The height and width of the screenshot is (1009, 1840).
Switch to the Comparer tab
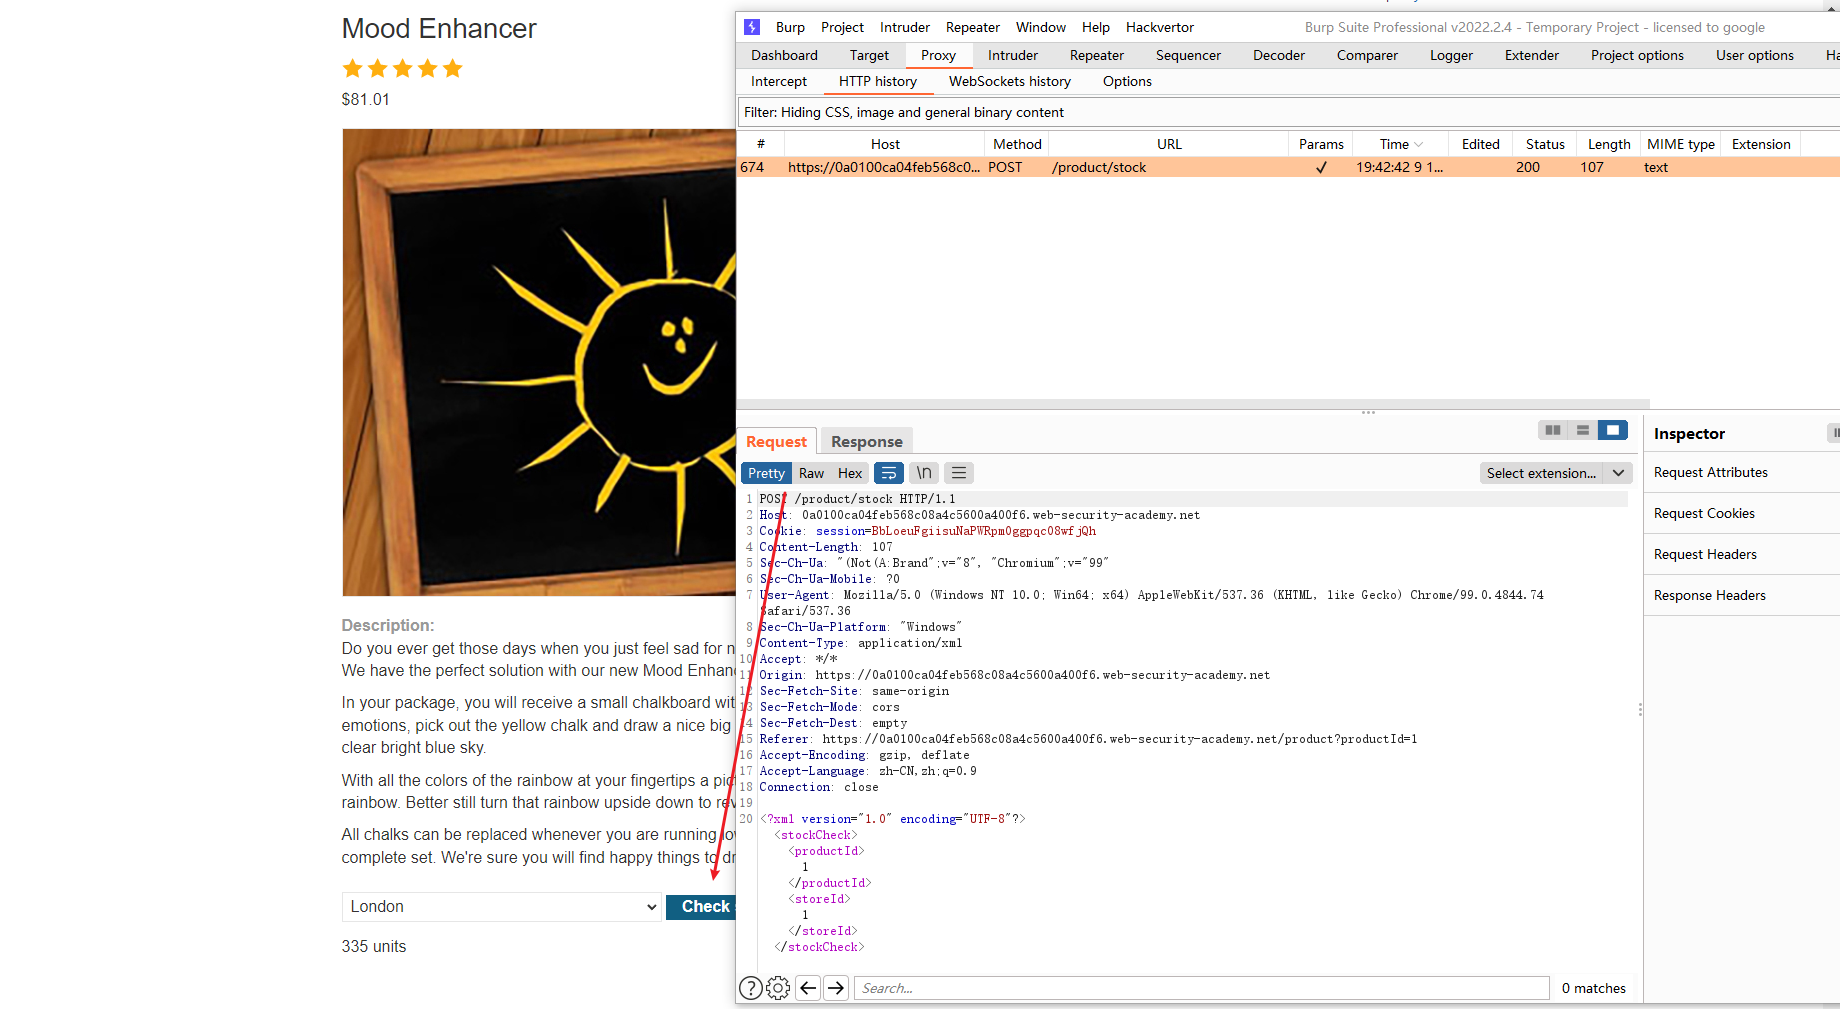[x=1367, y=55]
